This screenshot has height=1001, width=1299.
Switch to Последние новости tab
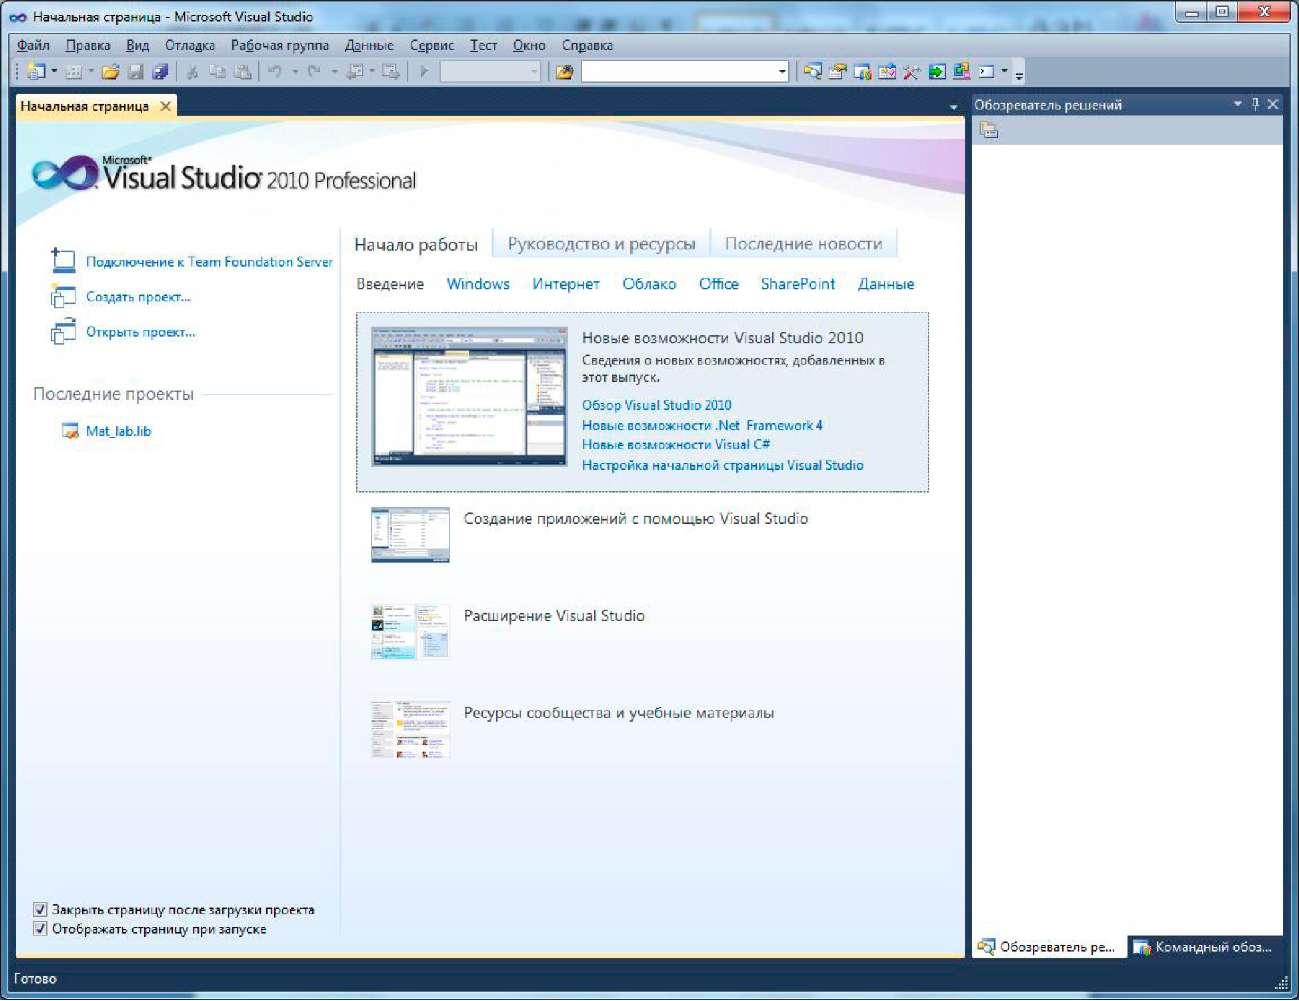point(803,244)
